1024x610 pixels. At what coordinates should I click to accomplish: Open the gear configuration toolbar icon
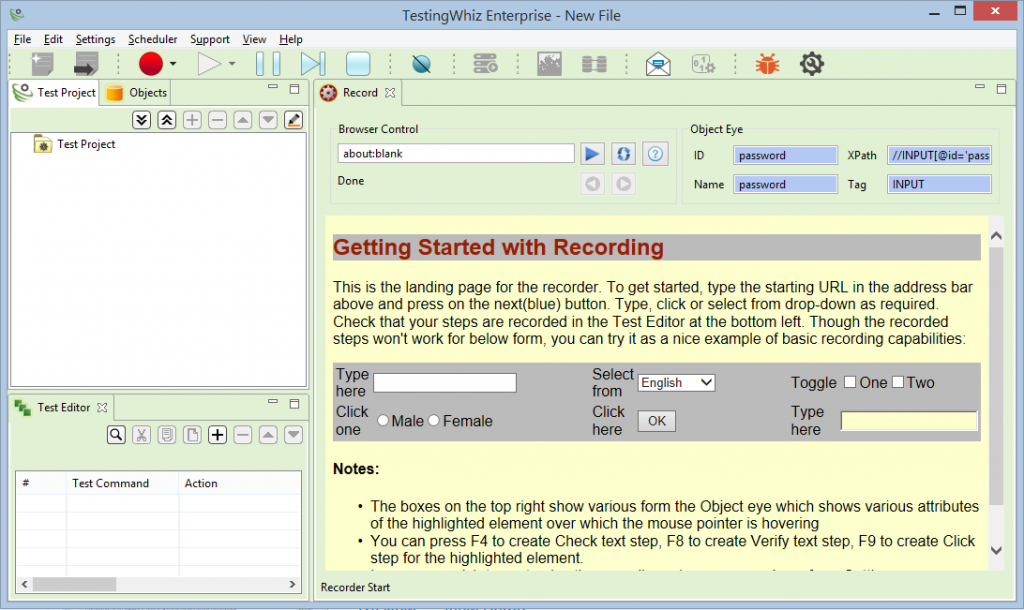click(812, 64)
